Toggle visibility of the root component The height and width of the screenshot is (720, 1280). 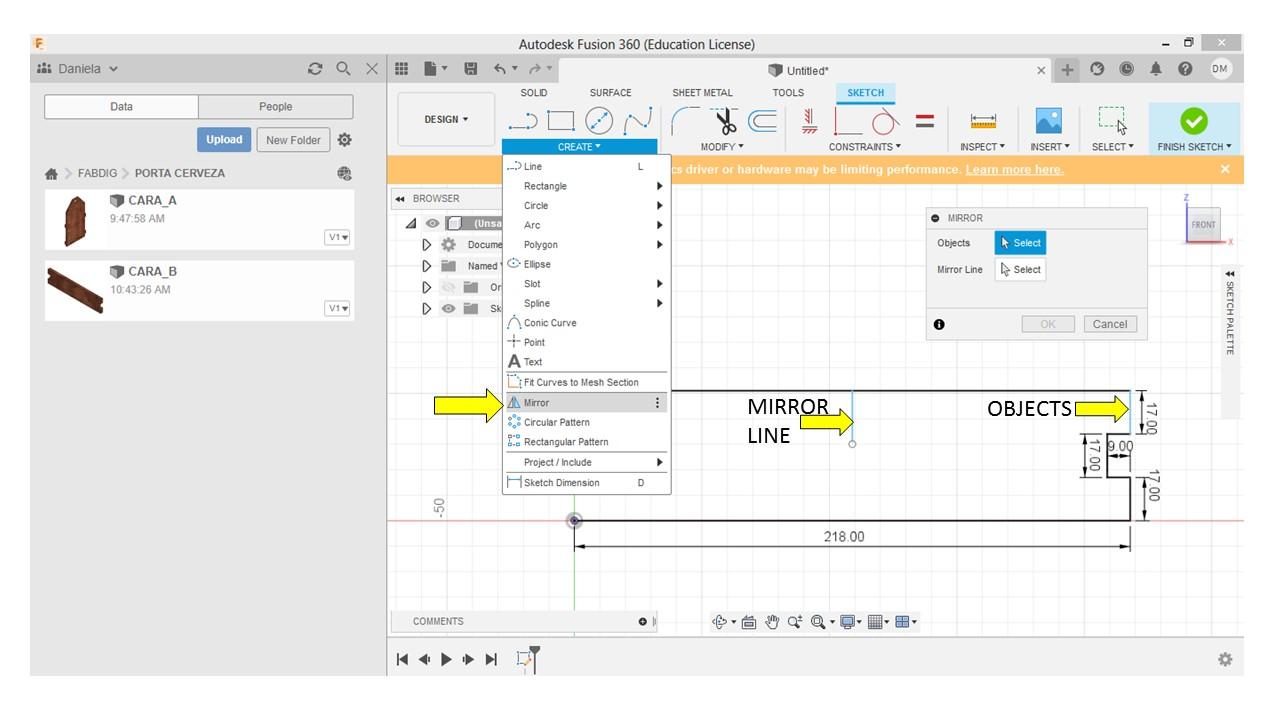(432, 224)
